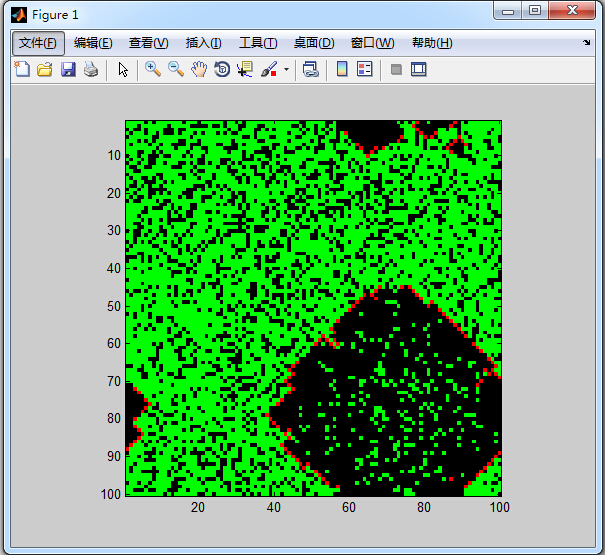Open the 桌面(D) menu
605x555 pixels.
click(314, 43)
